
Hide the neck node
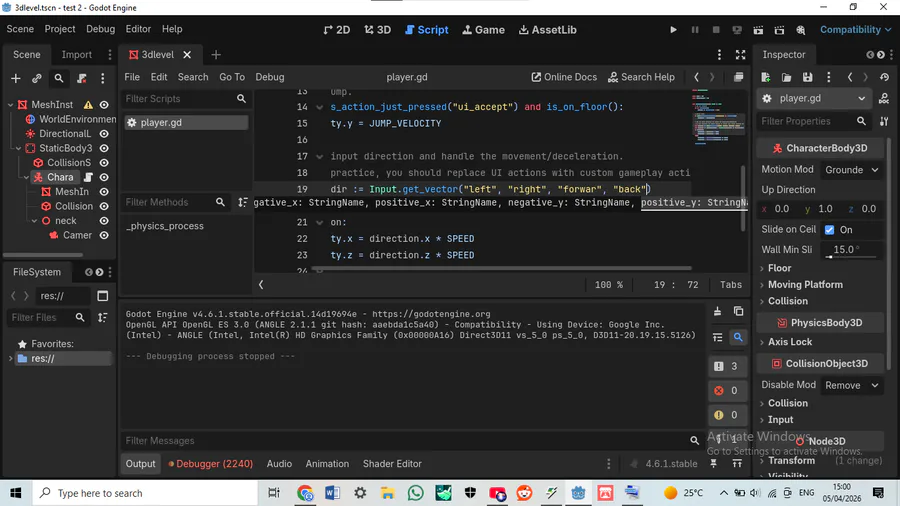pos(104,221)
